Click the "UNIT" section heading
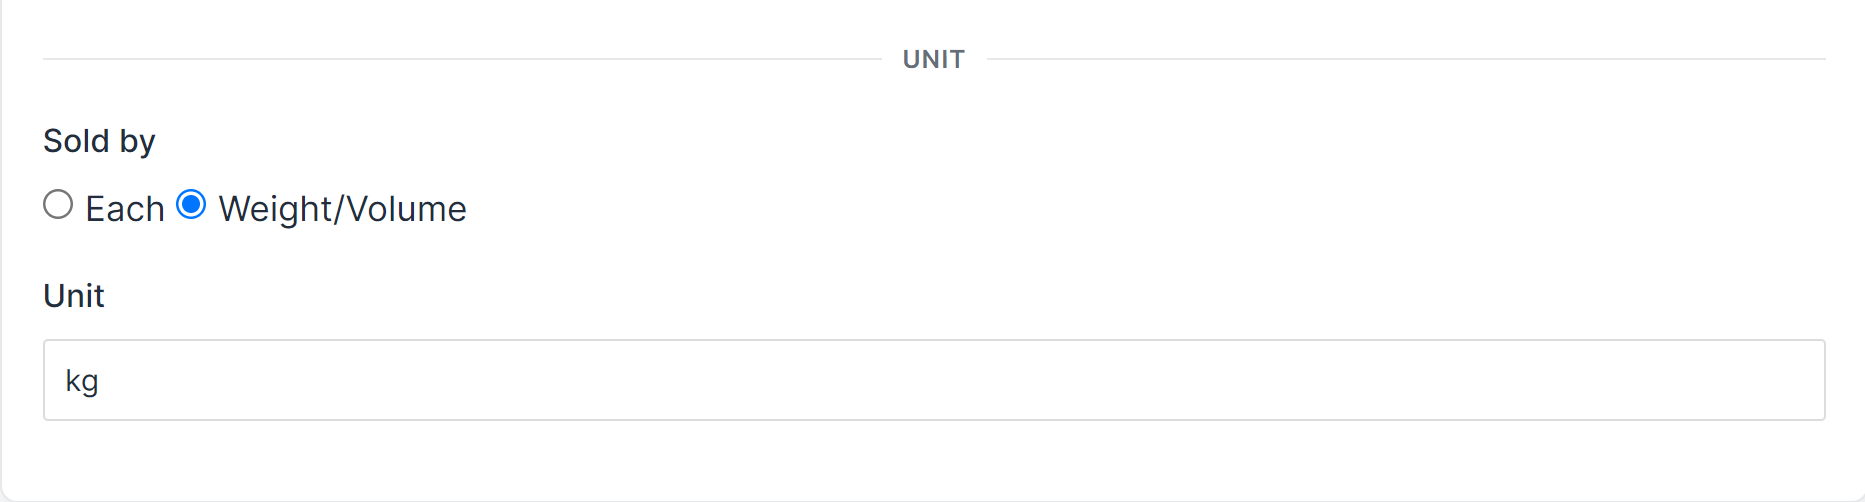Image resolution: width=1865 pixels, height=502 pixels. point(933,60)
